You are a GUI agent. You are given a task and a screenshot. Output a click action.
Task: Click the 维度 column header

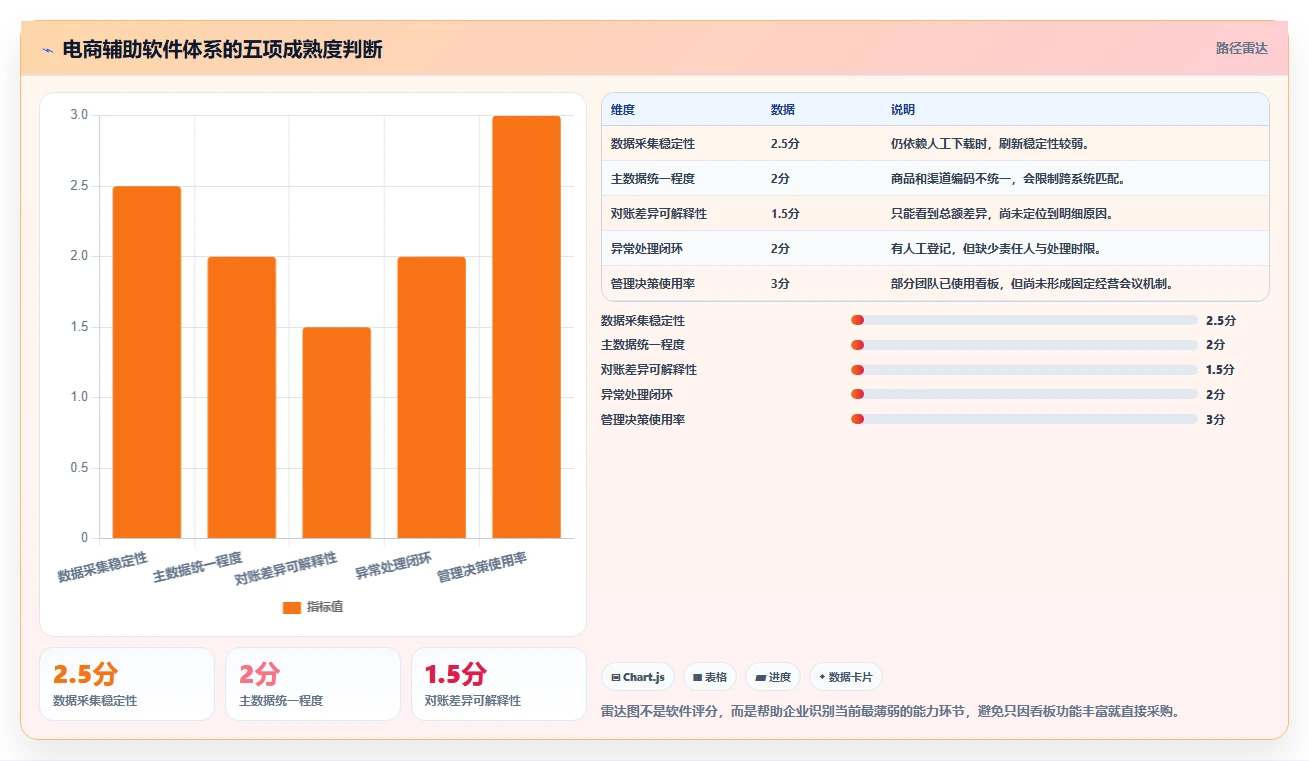(623, 110)
